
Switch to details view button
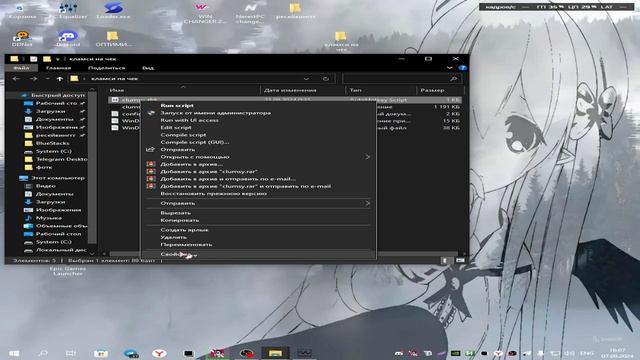click(444, 260)
